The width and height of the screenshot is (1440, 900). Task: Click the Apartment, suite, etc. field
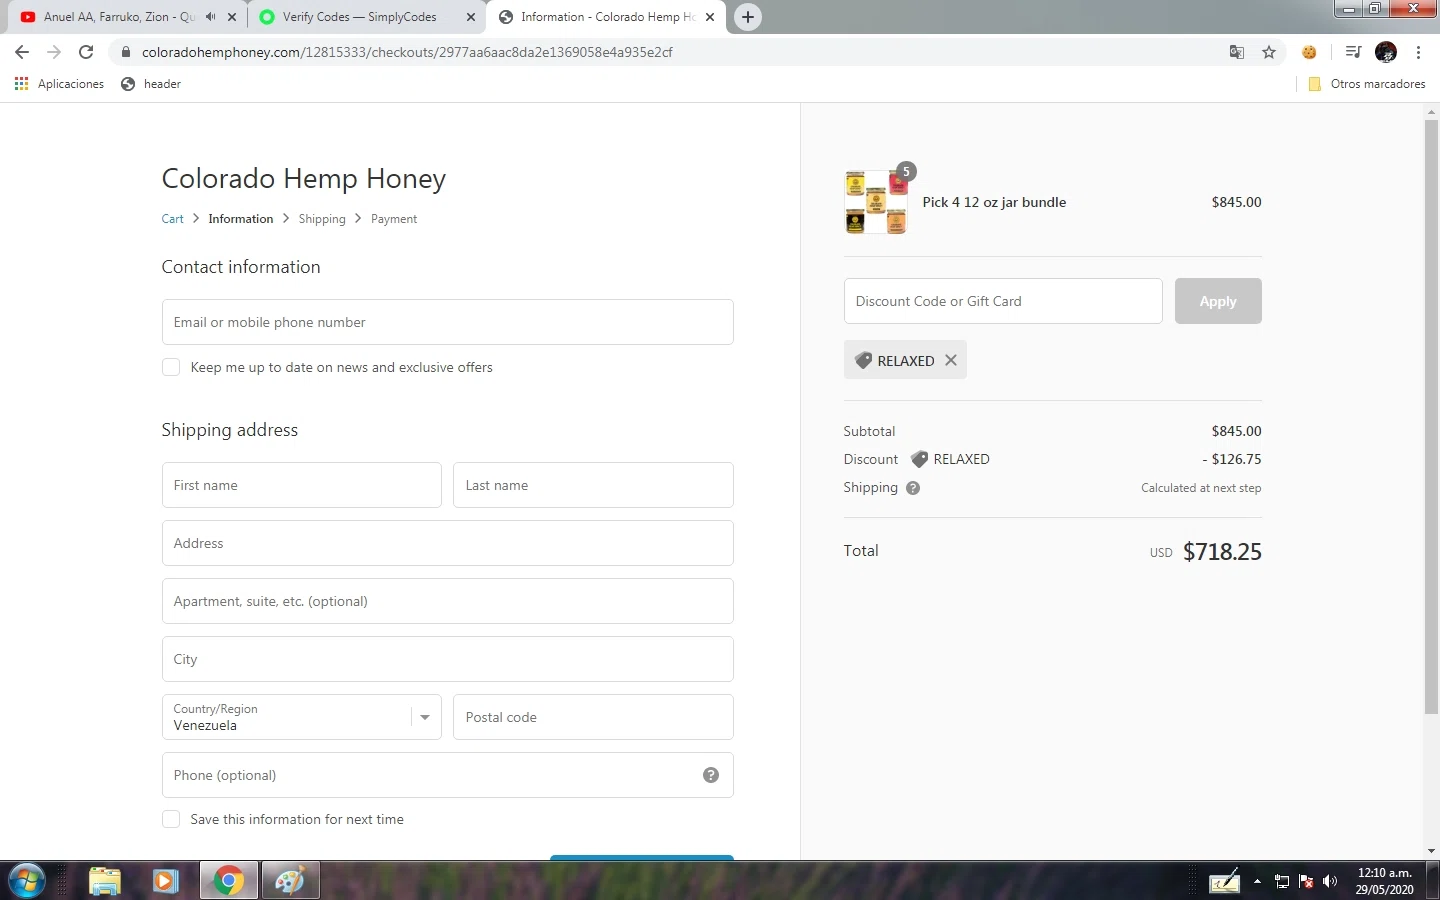(447, 601)
